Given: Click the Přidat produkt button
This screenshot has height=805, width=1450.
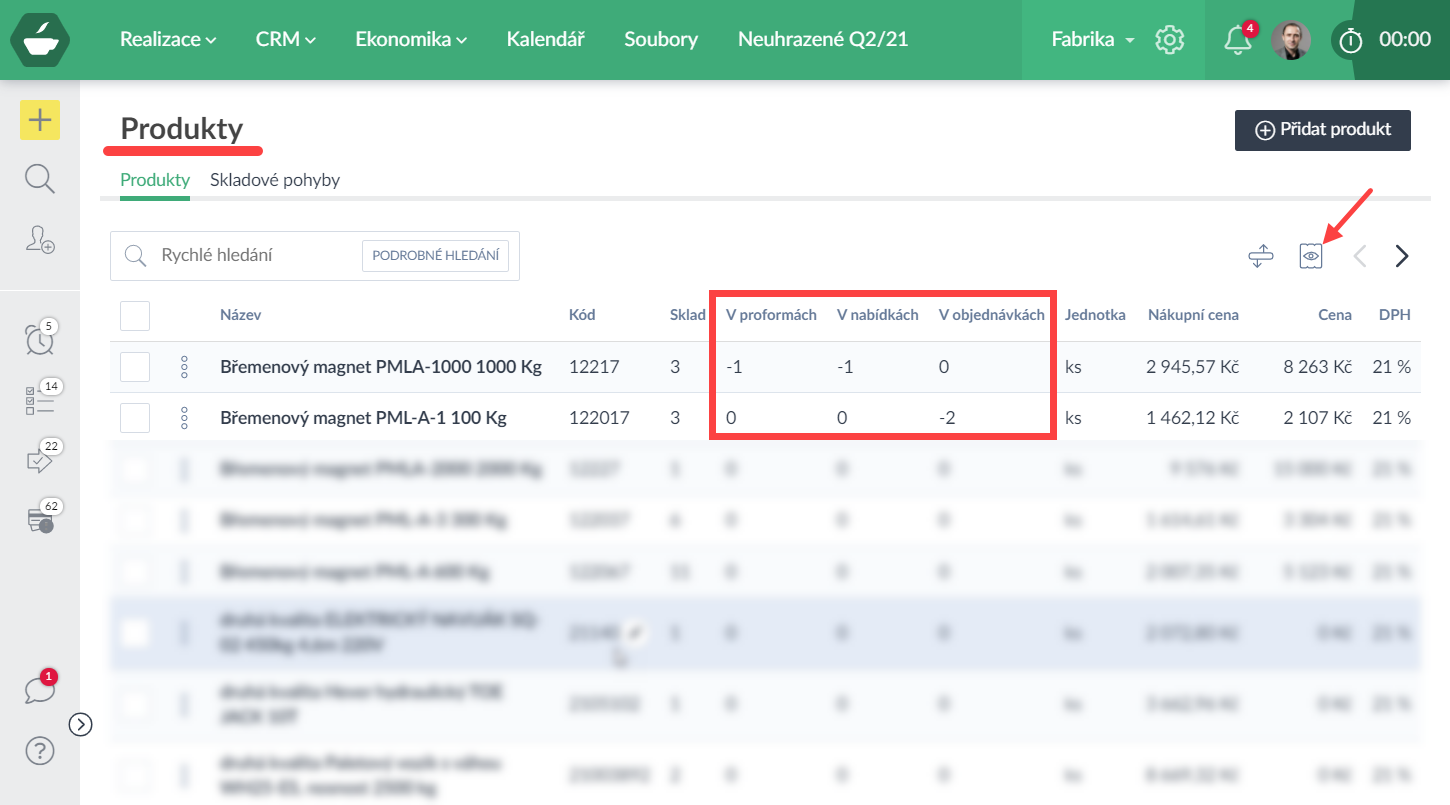Looking at the screenshot, I should coord(1322,130).
